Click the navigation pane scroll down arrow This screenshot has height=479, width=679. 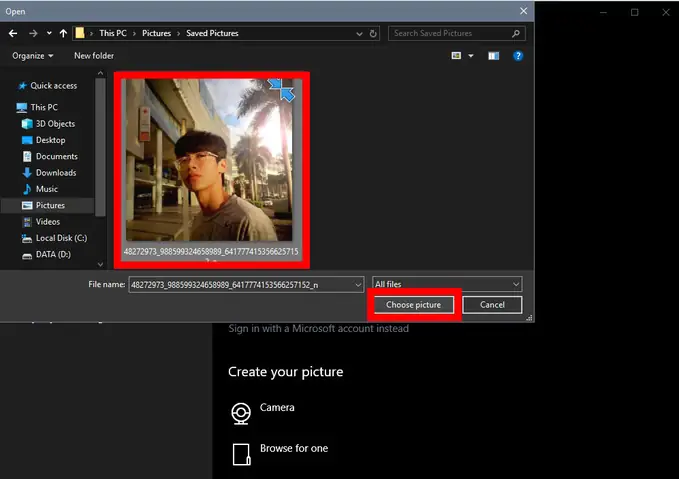click(100, 264)
